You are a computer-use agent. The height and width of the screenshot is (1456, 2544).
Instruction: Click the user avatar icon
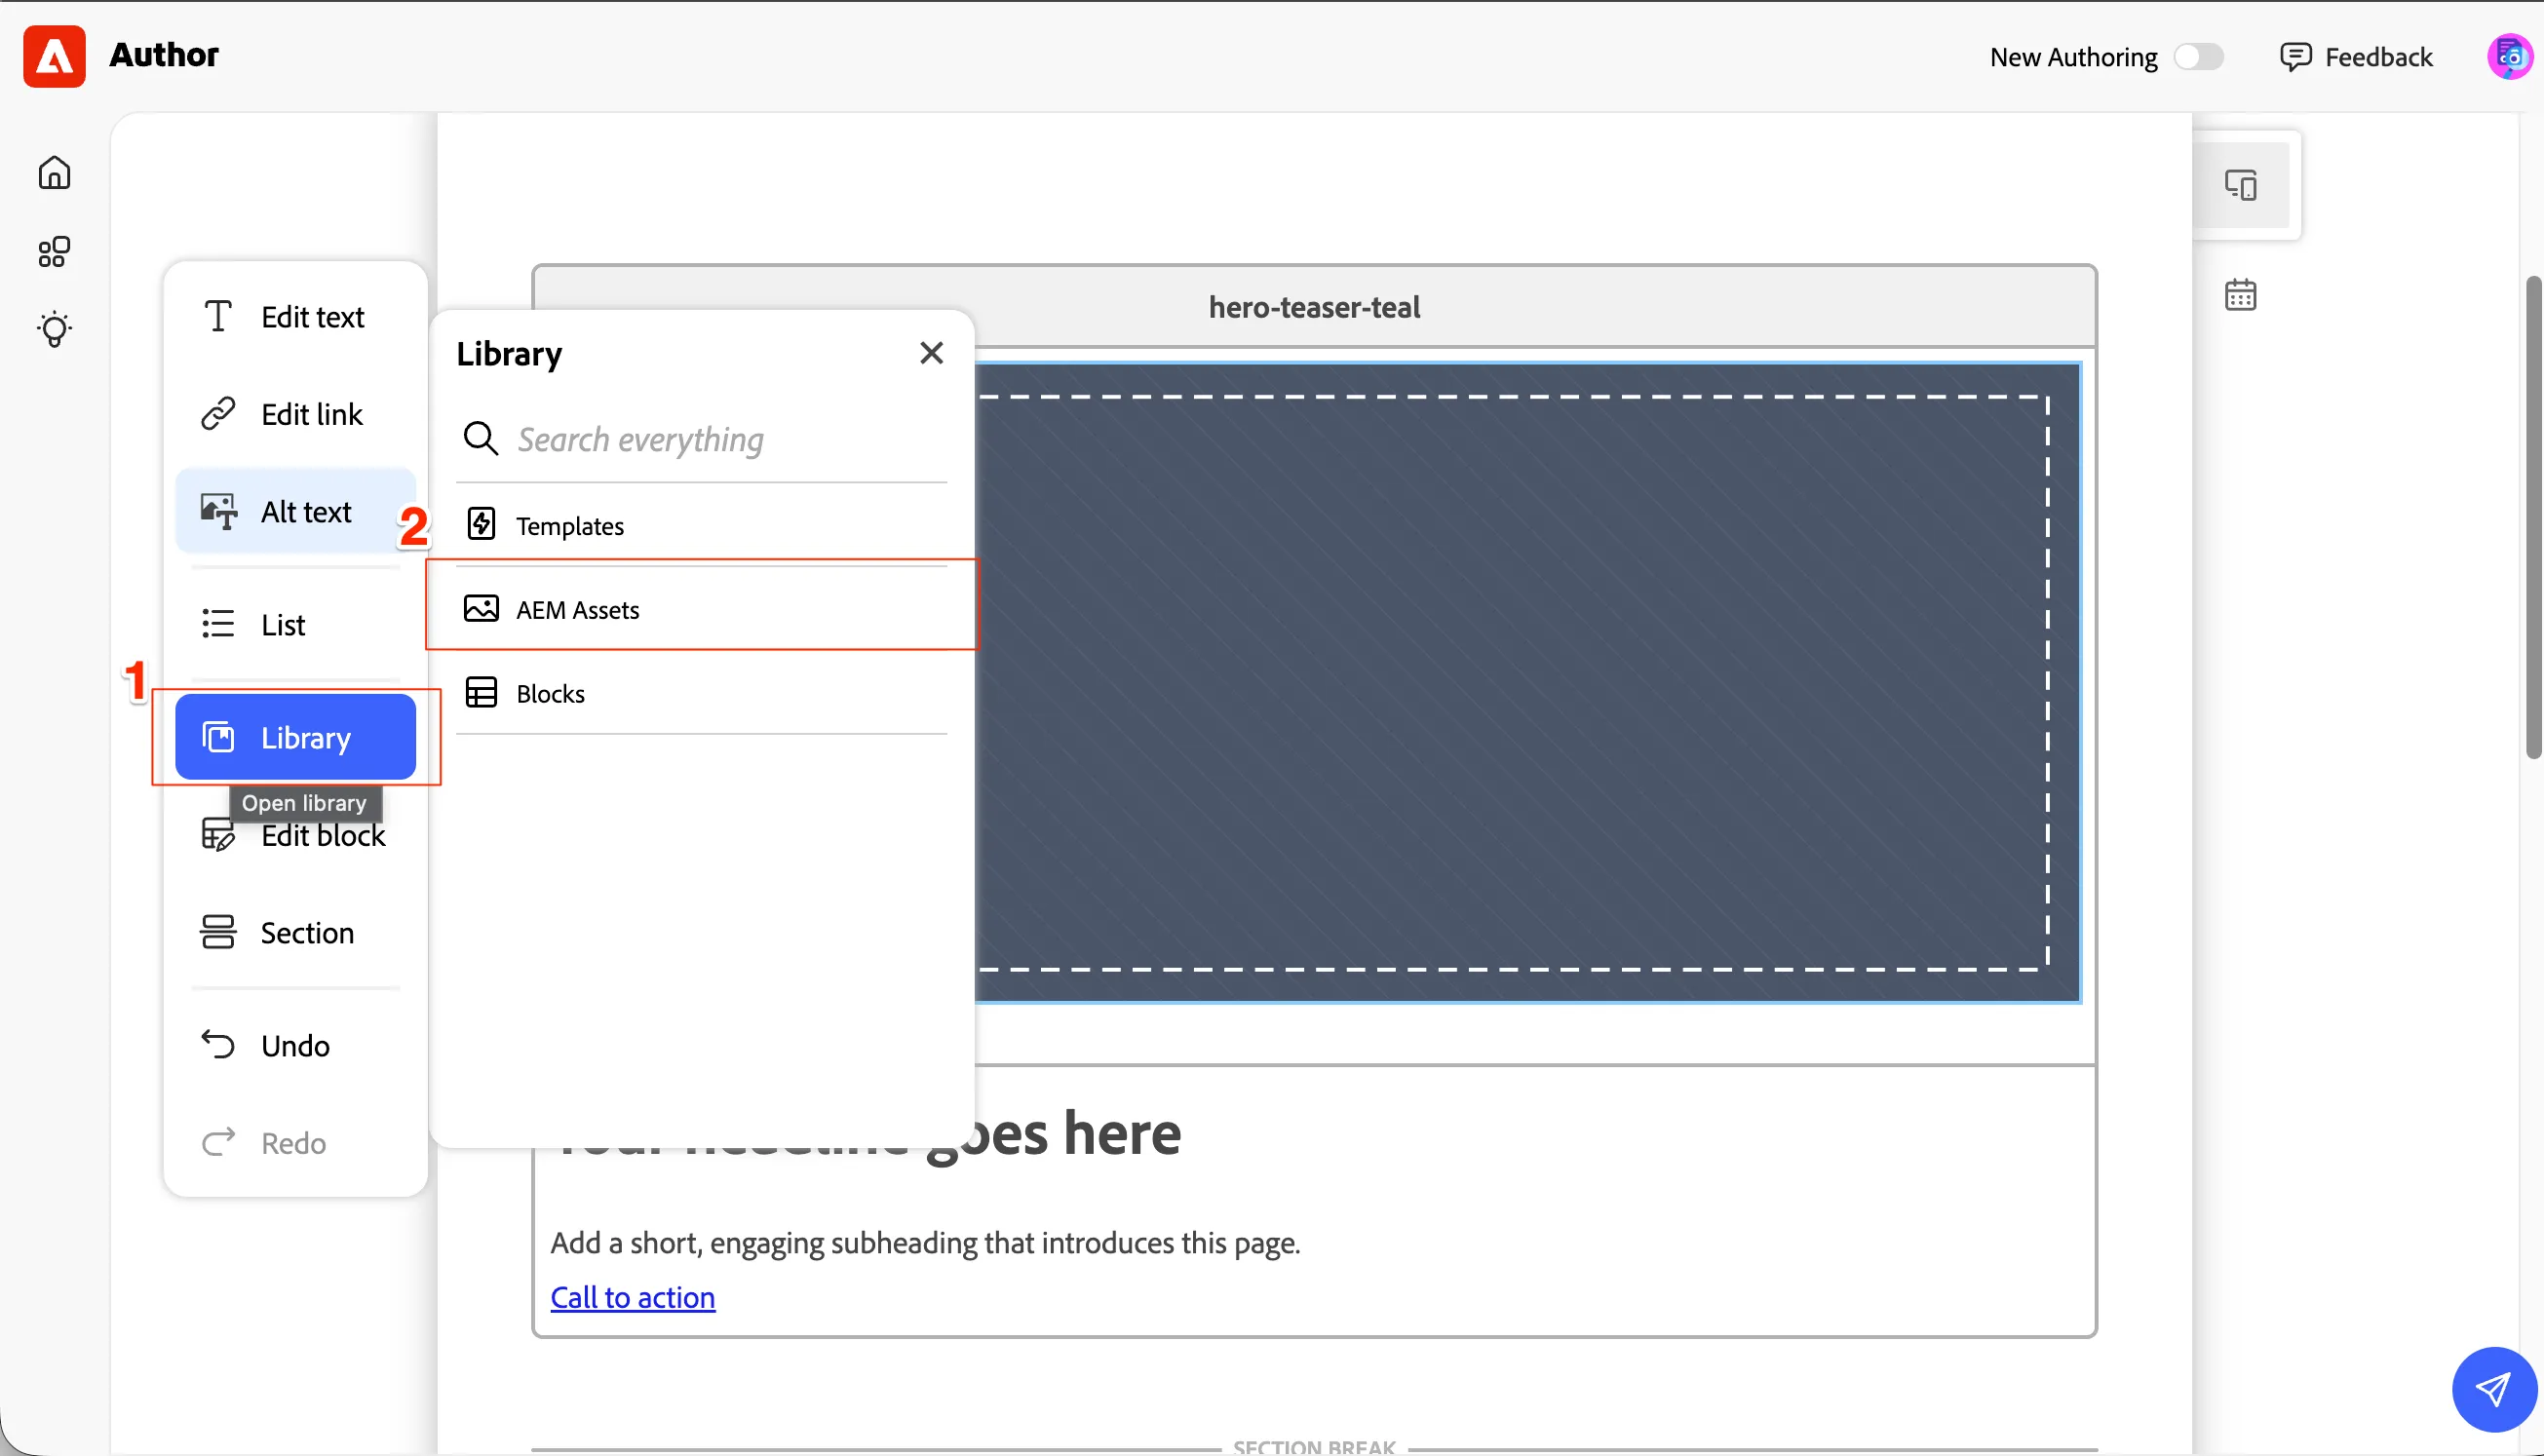[x=2509, y=57]
